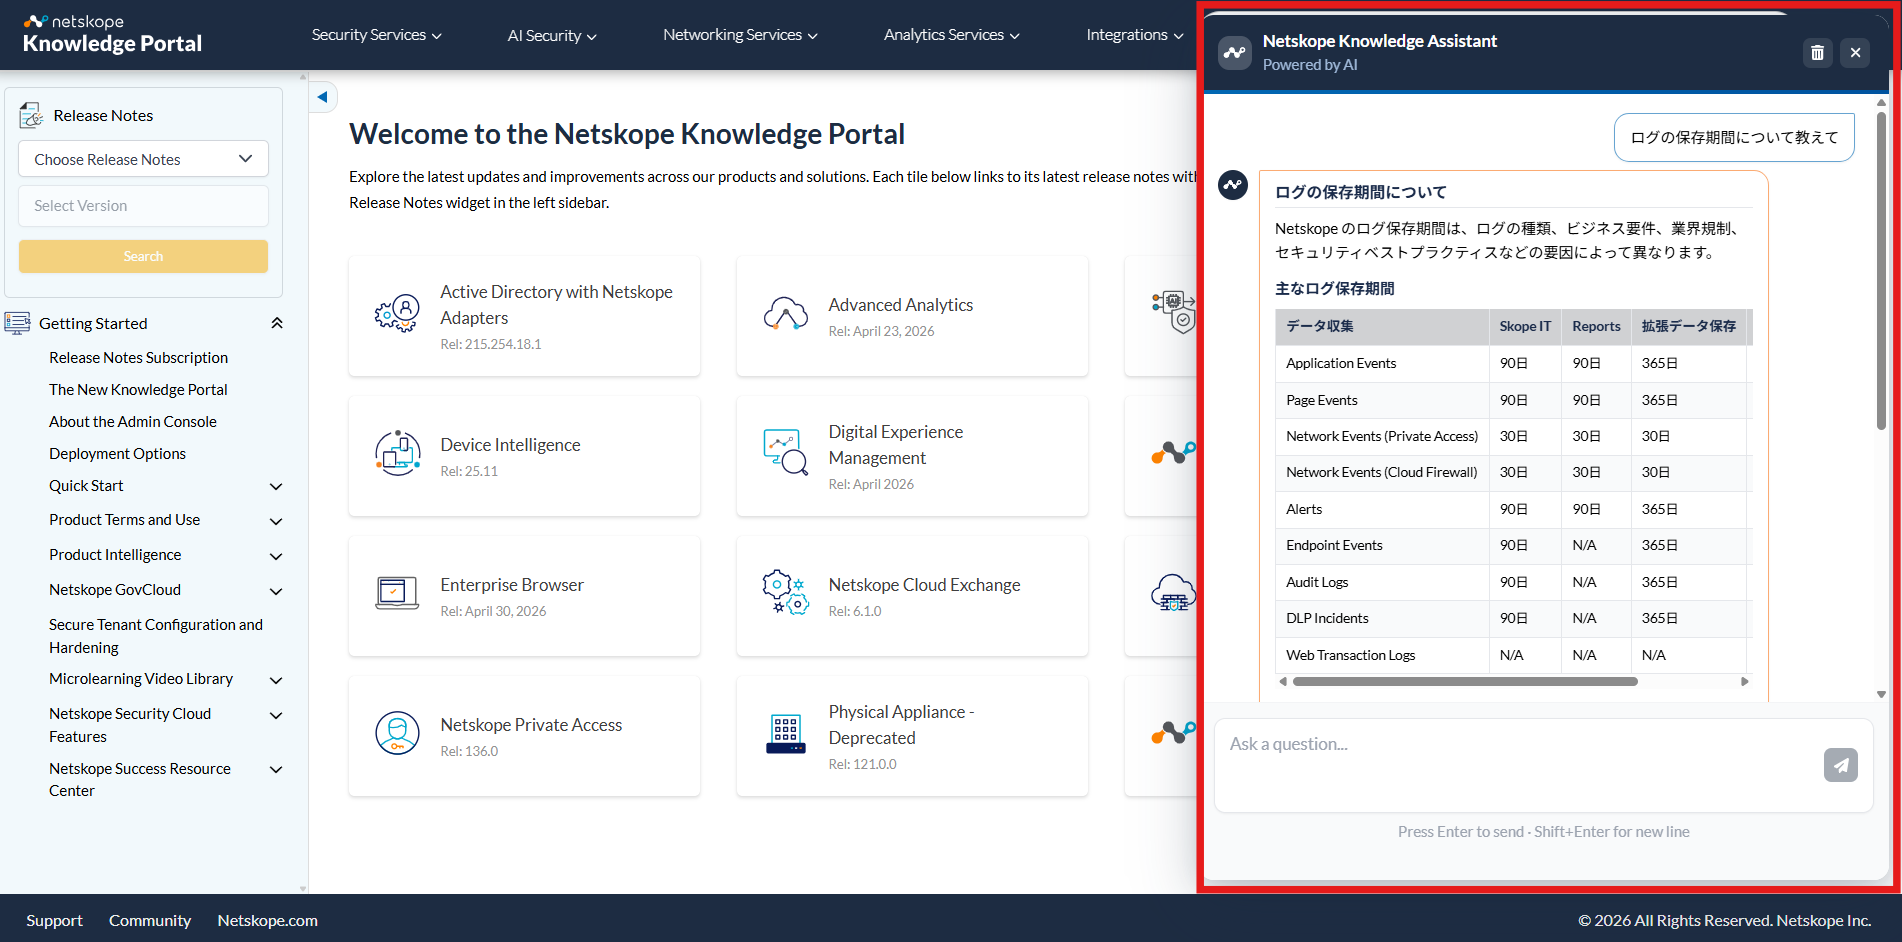The width and height of the screenshot is (1902, 942).
Task: Click the assistant logo in chat header
Action: point(1235,53)
